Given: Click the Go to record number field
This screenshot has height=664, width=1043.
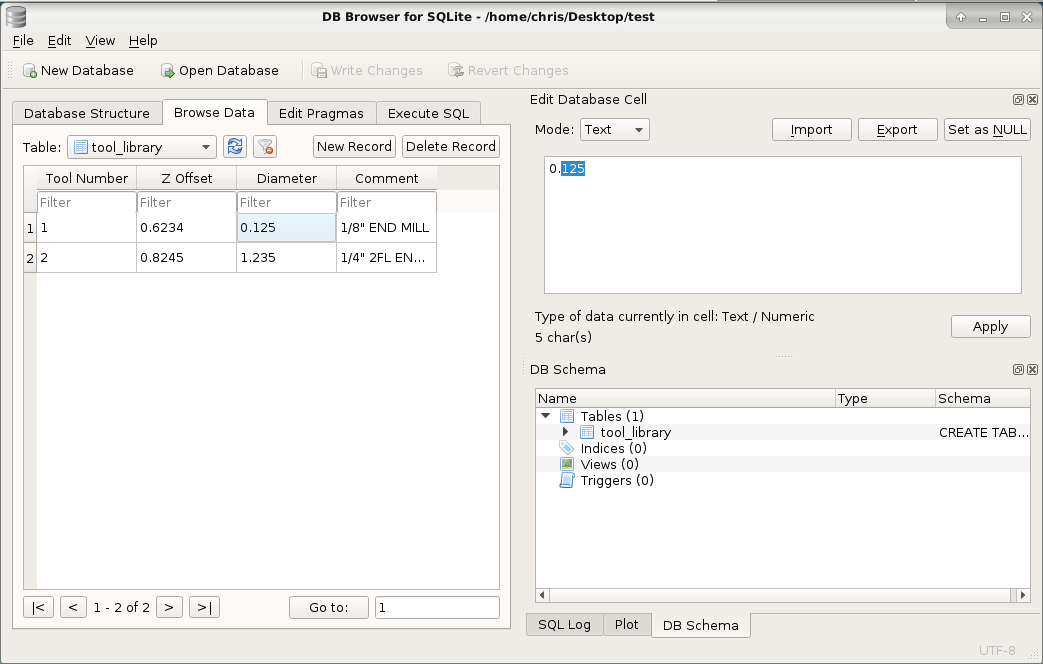Looking at the screenshot, I should coord(437,607).
